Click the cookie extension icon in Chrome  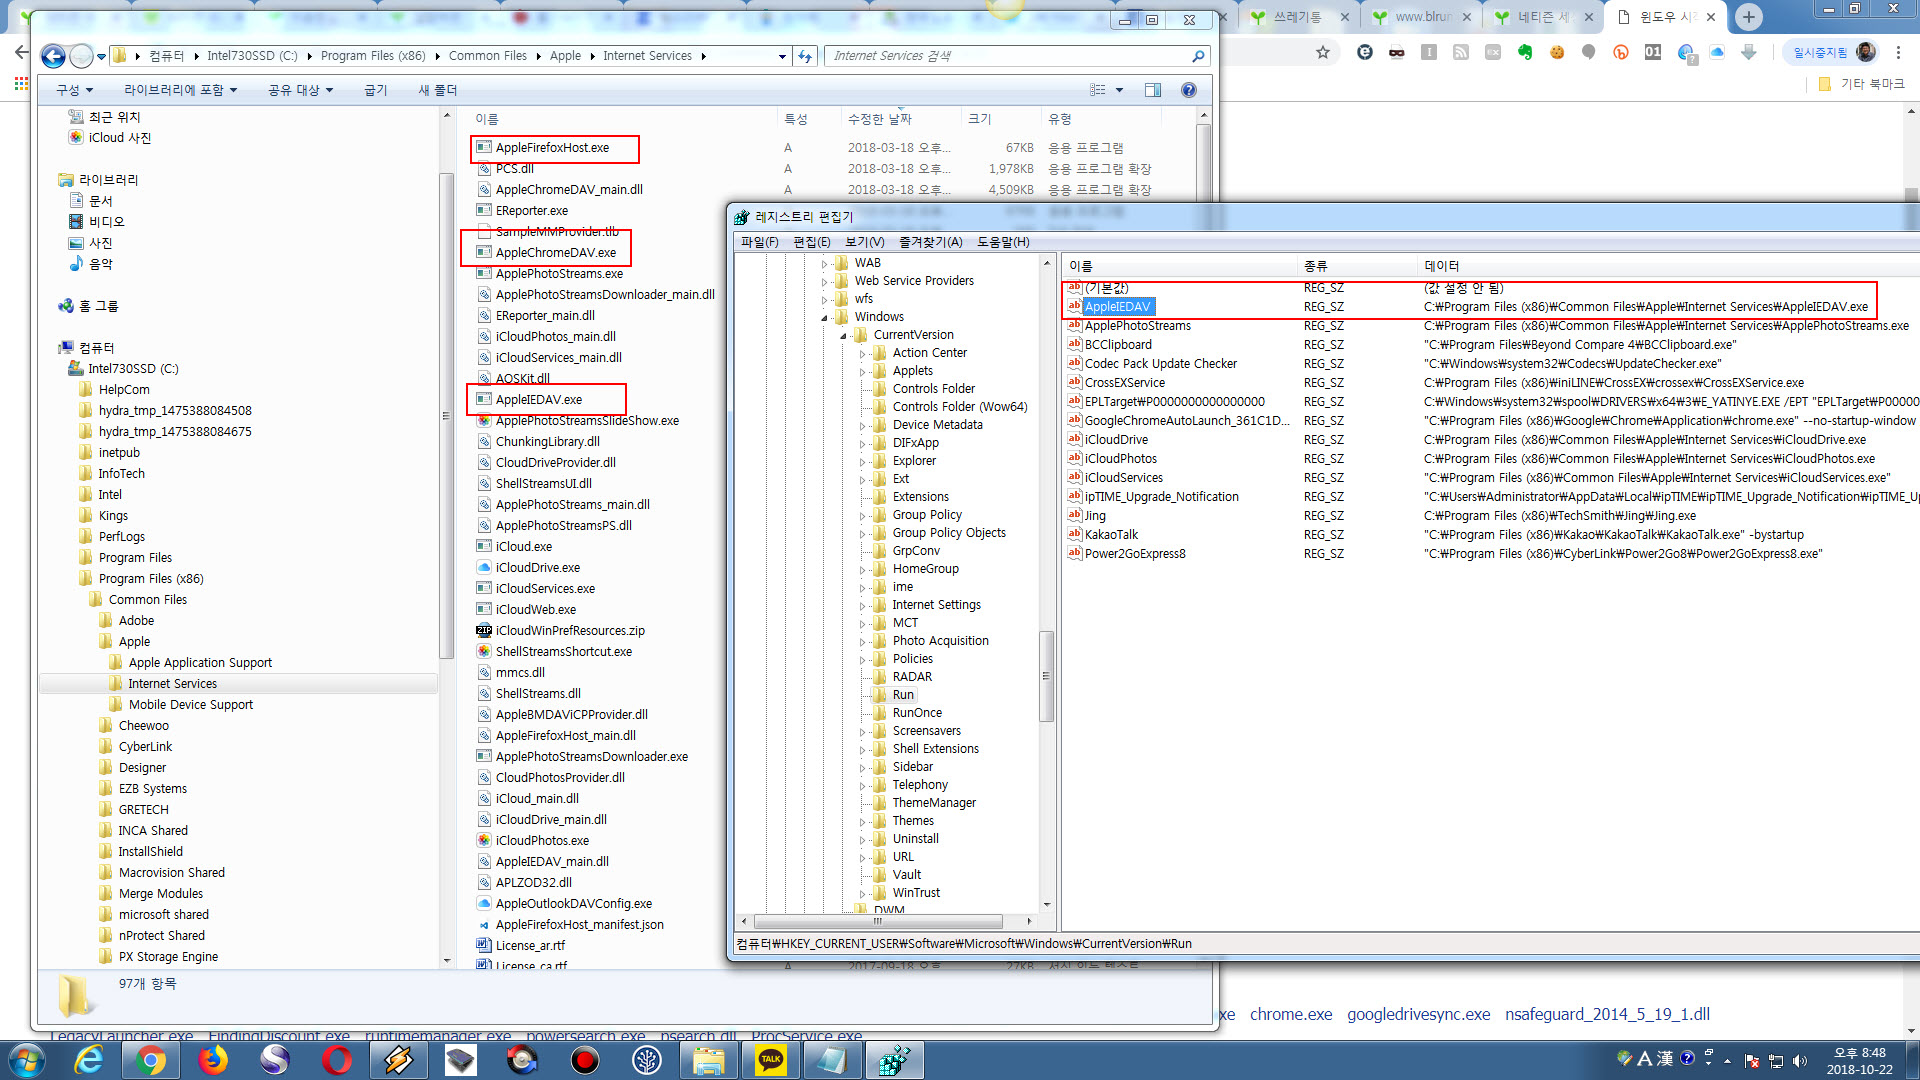coord(1557,52)
